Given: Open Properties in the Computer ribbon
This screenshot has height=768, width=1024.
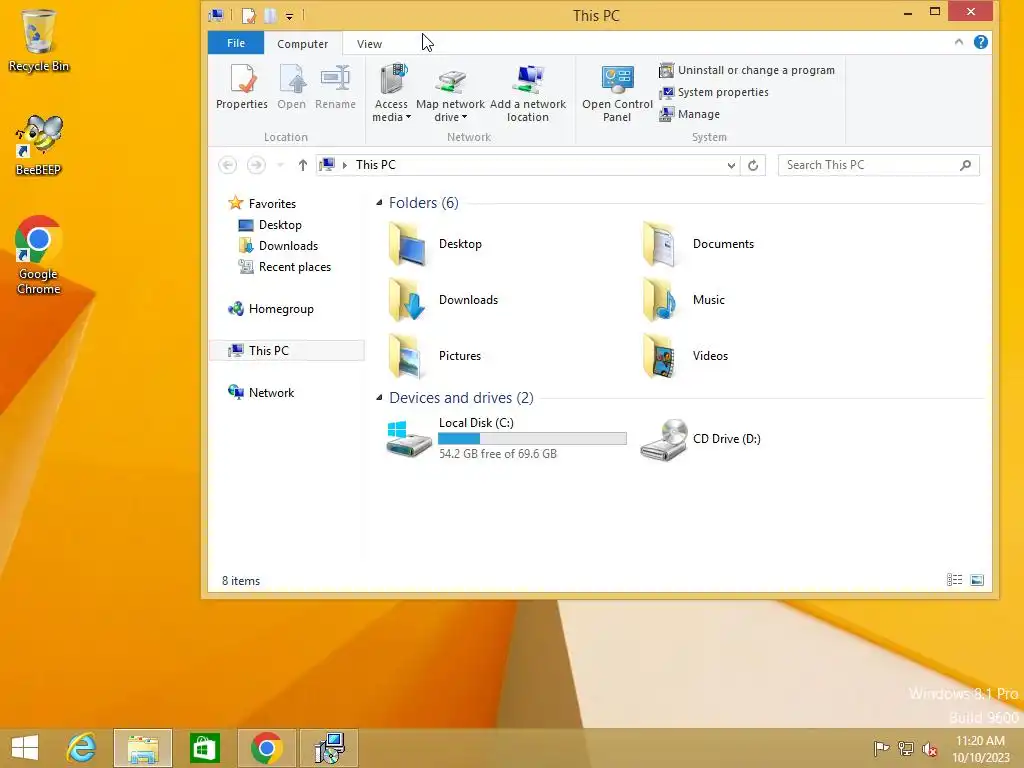Looking at the screenshot, I should click(242, 86).
